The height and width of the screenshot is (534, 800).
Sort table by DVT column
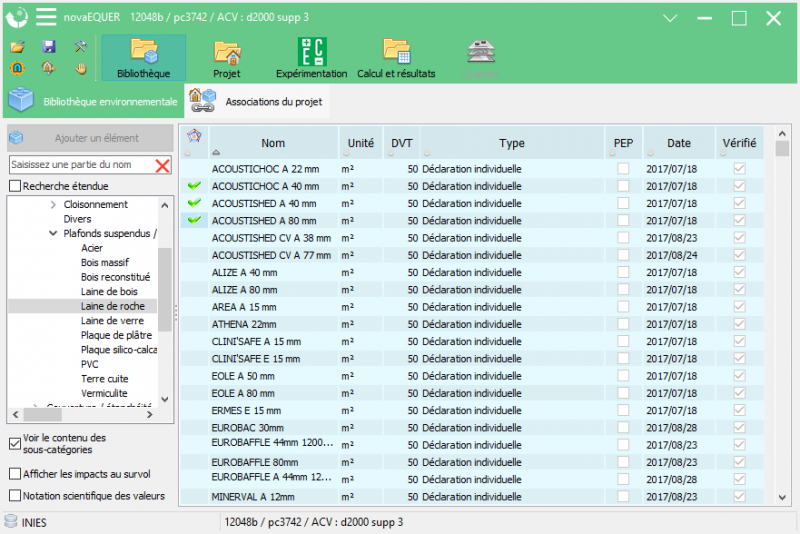[x=402, y=143]
